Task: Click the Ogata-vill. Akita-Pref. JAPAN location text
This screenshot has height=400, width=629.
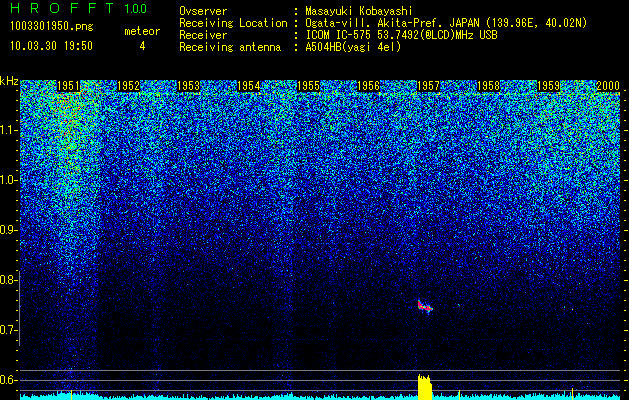Action: (x=446, y=23)
